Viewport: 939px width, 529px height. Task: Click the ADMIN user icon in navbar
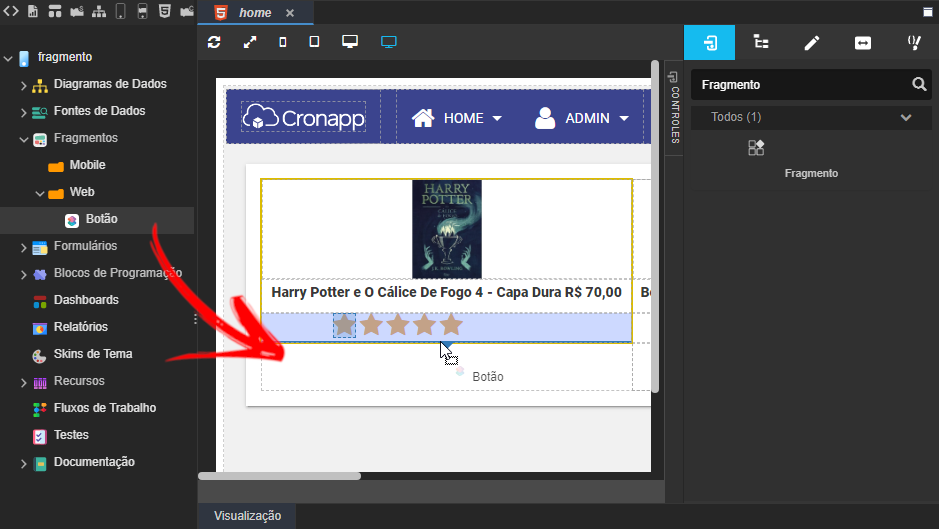coord(545,118)
